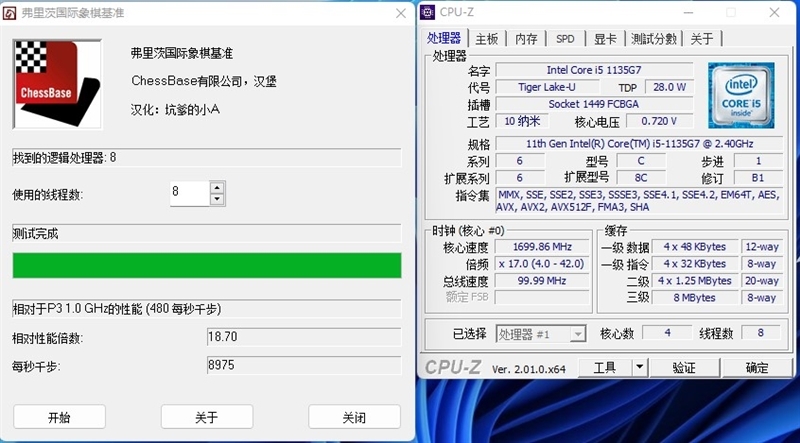Screen dimensions: 800x443
Task: Click the 关闭 button in chess benchmark
Action: click(x=354, y=417)
